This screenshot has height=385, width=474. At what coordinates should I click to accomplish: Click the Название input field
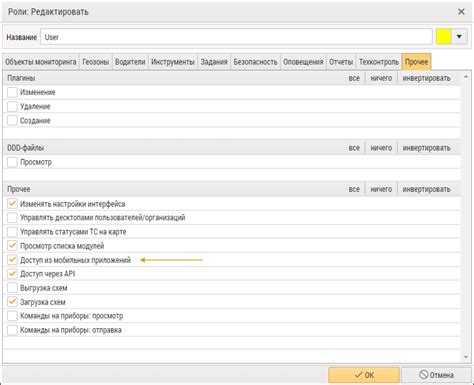(236, 37)
